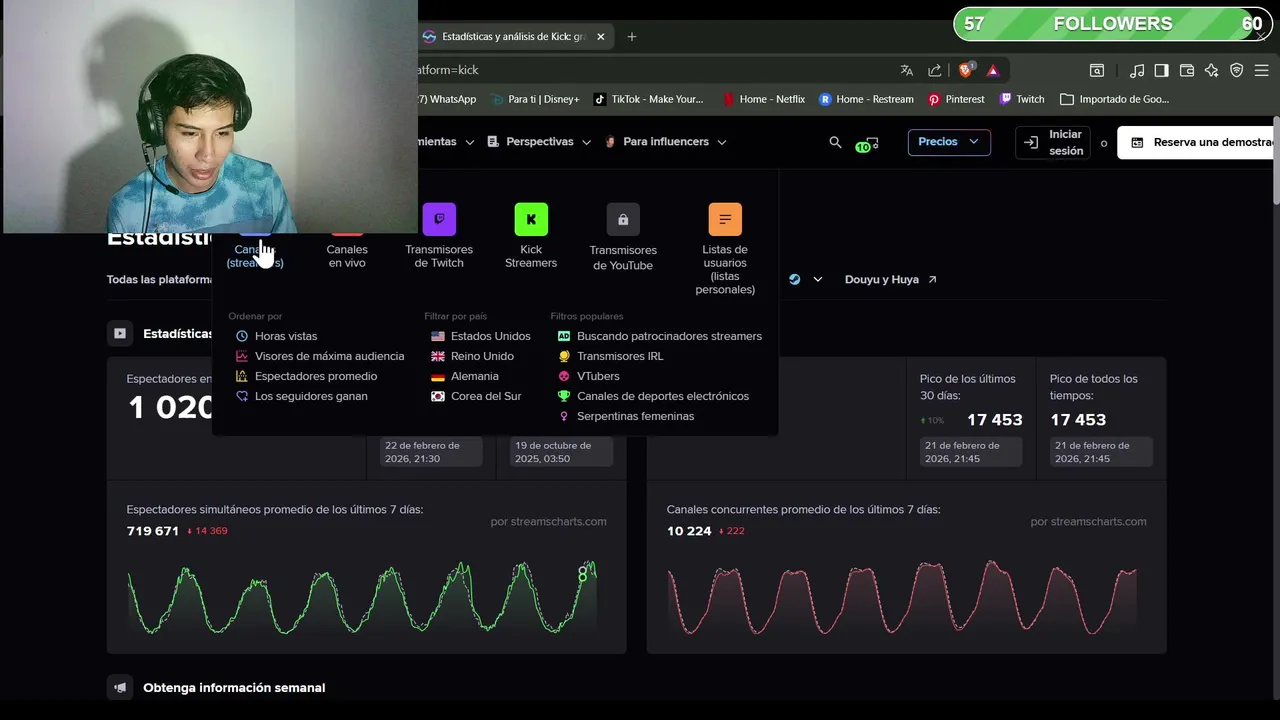Click the share page icon in address bar
Image resolution: width=1280 pixels, height=720 pixels.
[935, 70]
